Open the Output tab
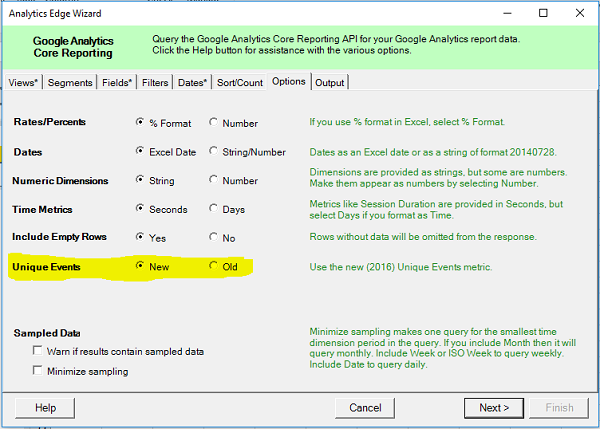 pos(329,82)
